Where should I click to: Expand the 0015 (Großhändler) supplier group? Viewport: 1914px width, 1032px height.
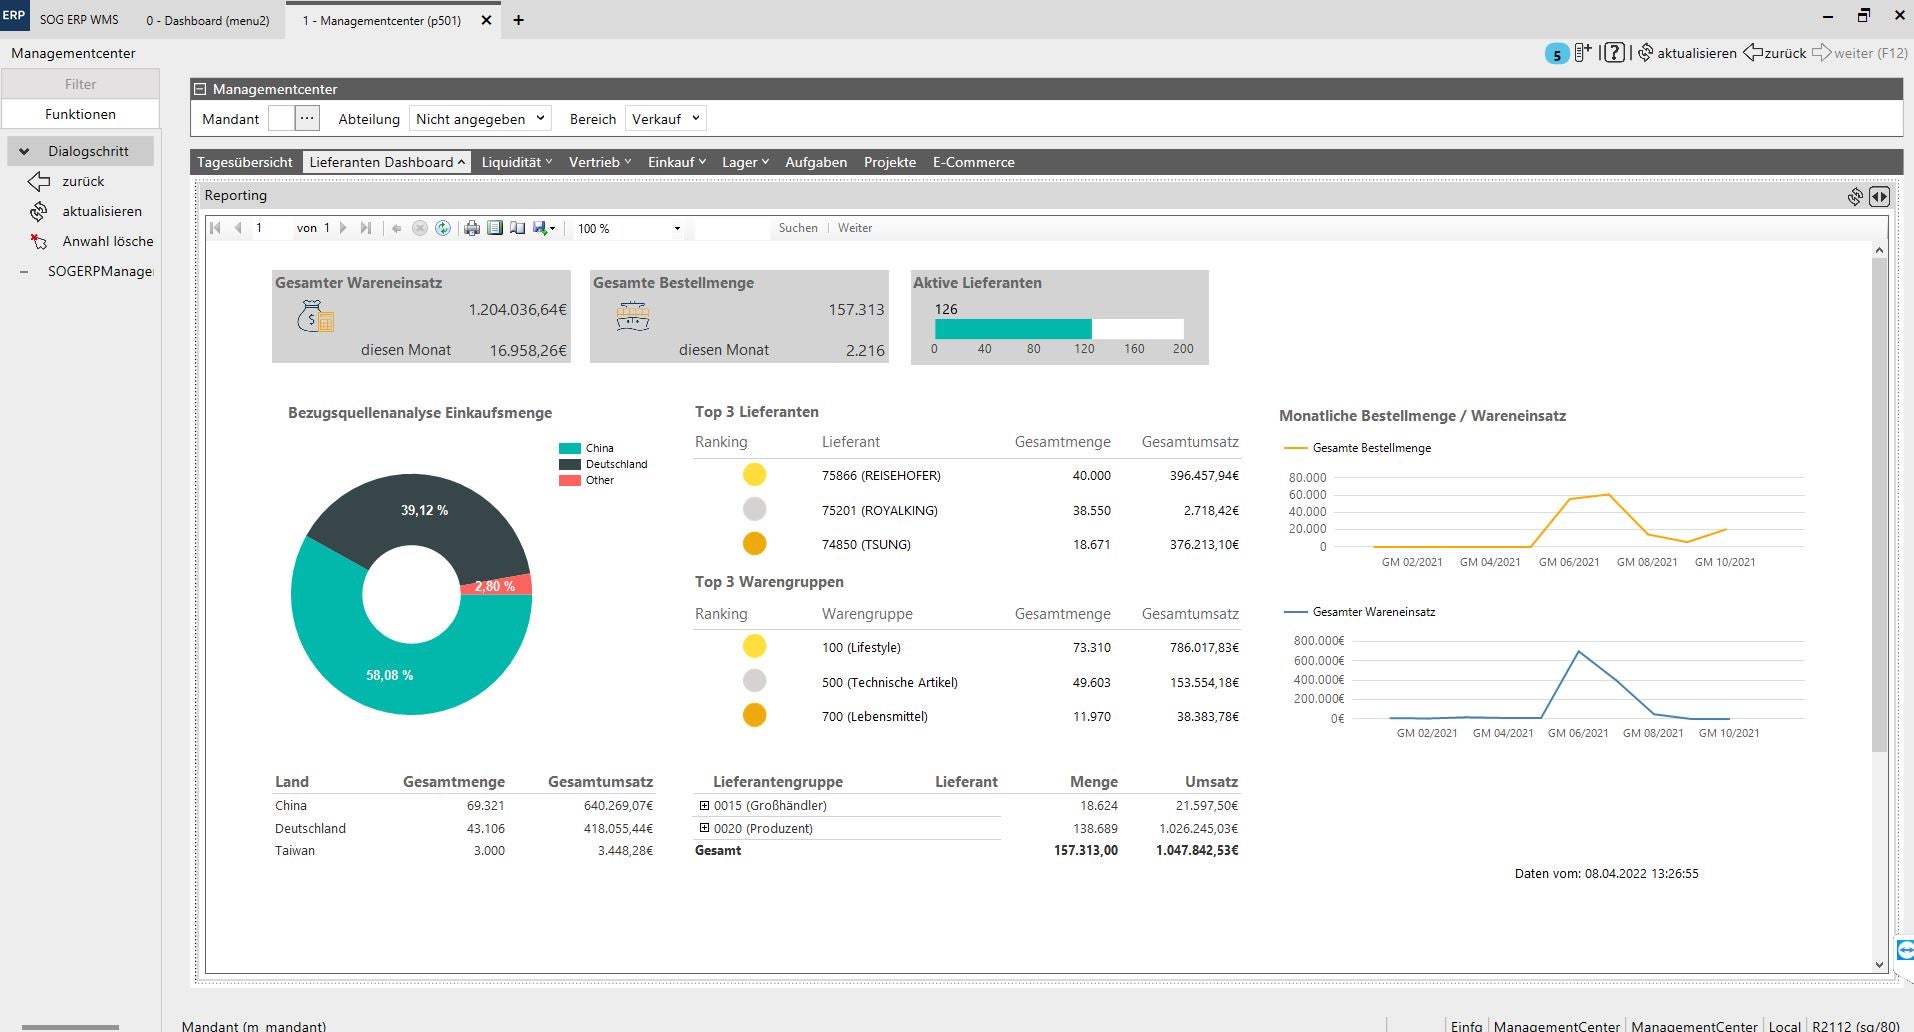point(704,805)
